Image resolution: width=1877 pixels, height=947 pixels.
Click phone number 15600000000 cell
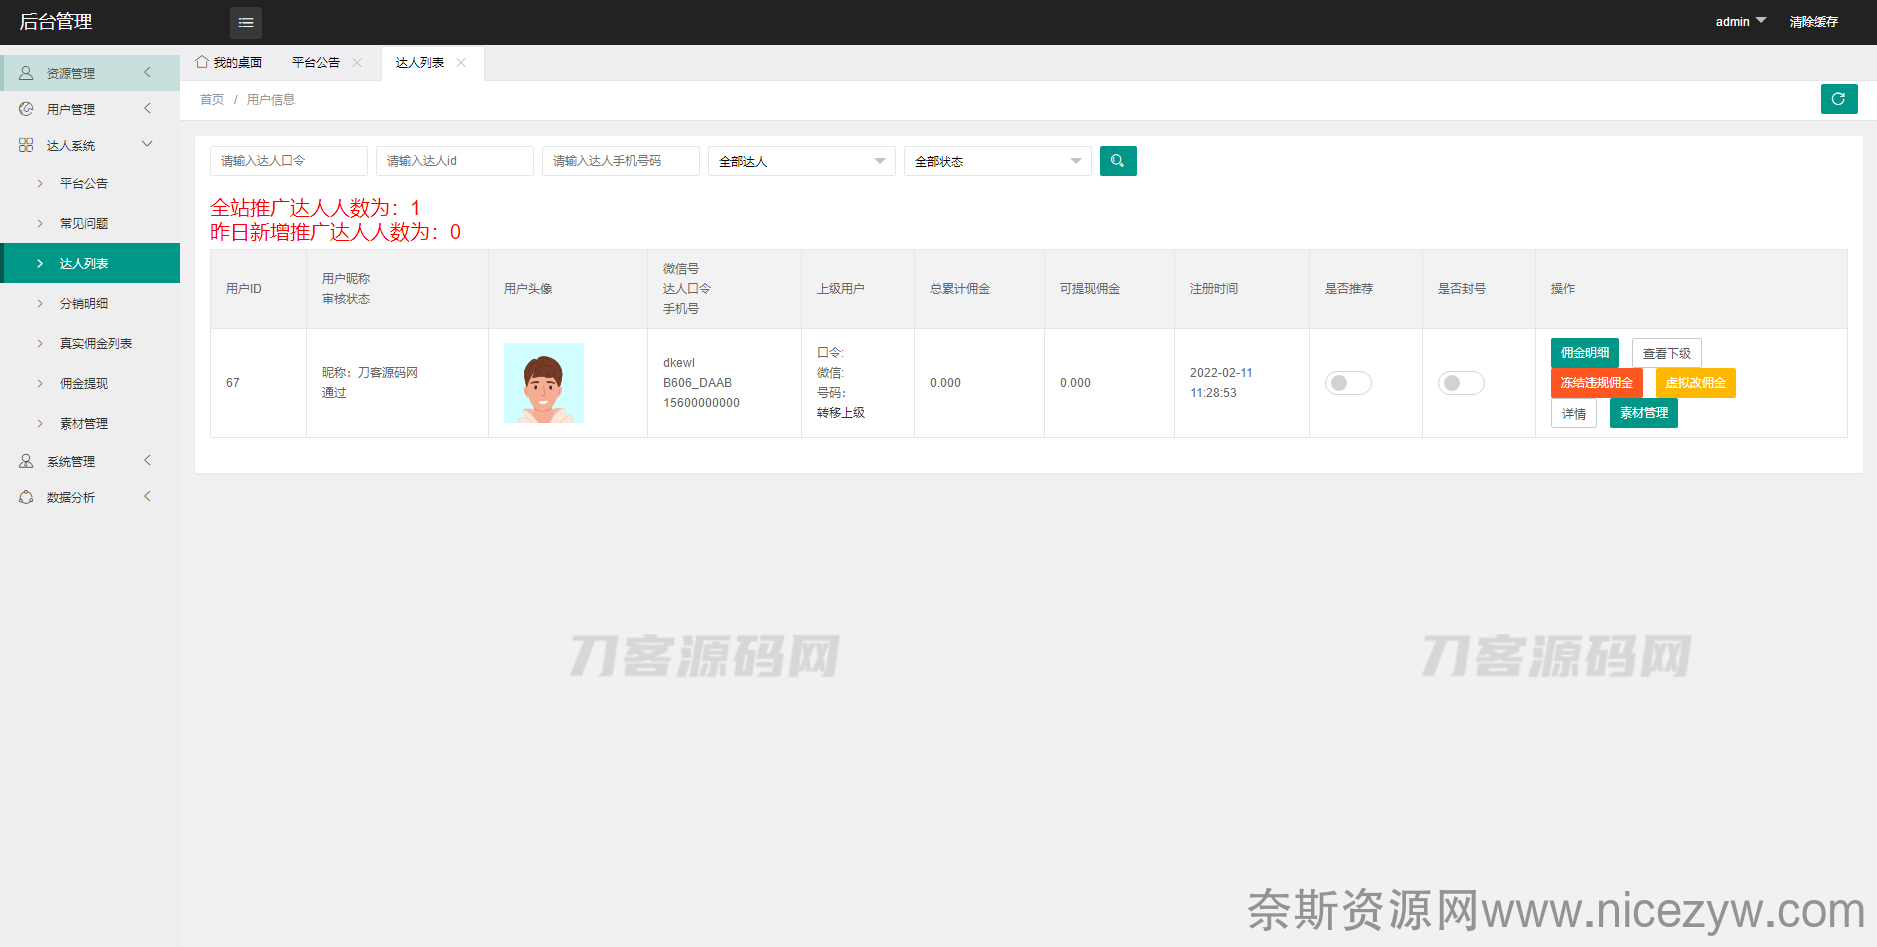tap(702, 403)
